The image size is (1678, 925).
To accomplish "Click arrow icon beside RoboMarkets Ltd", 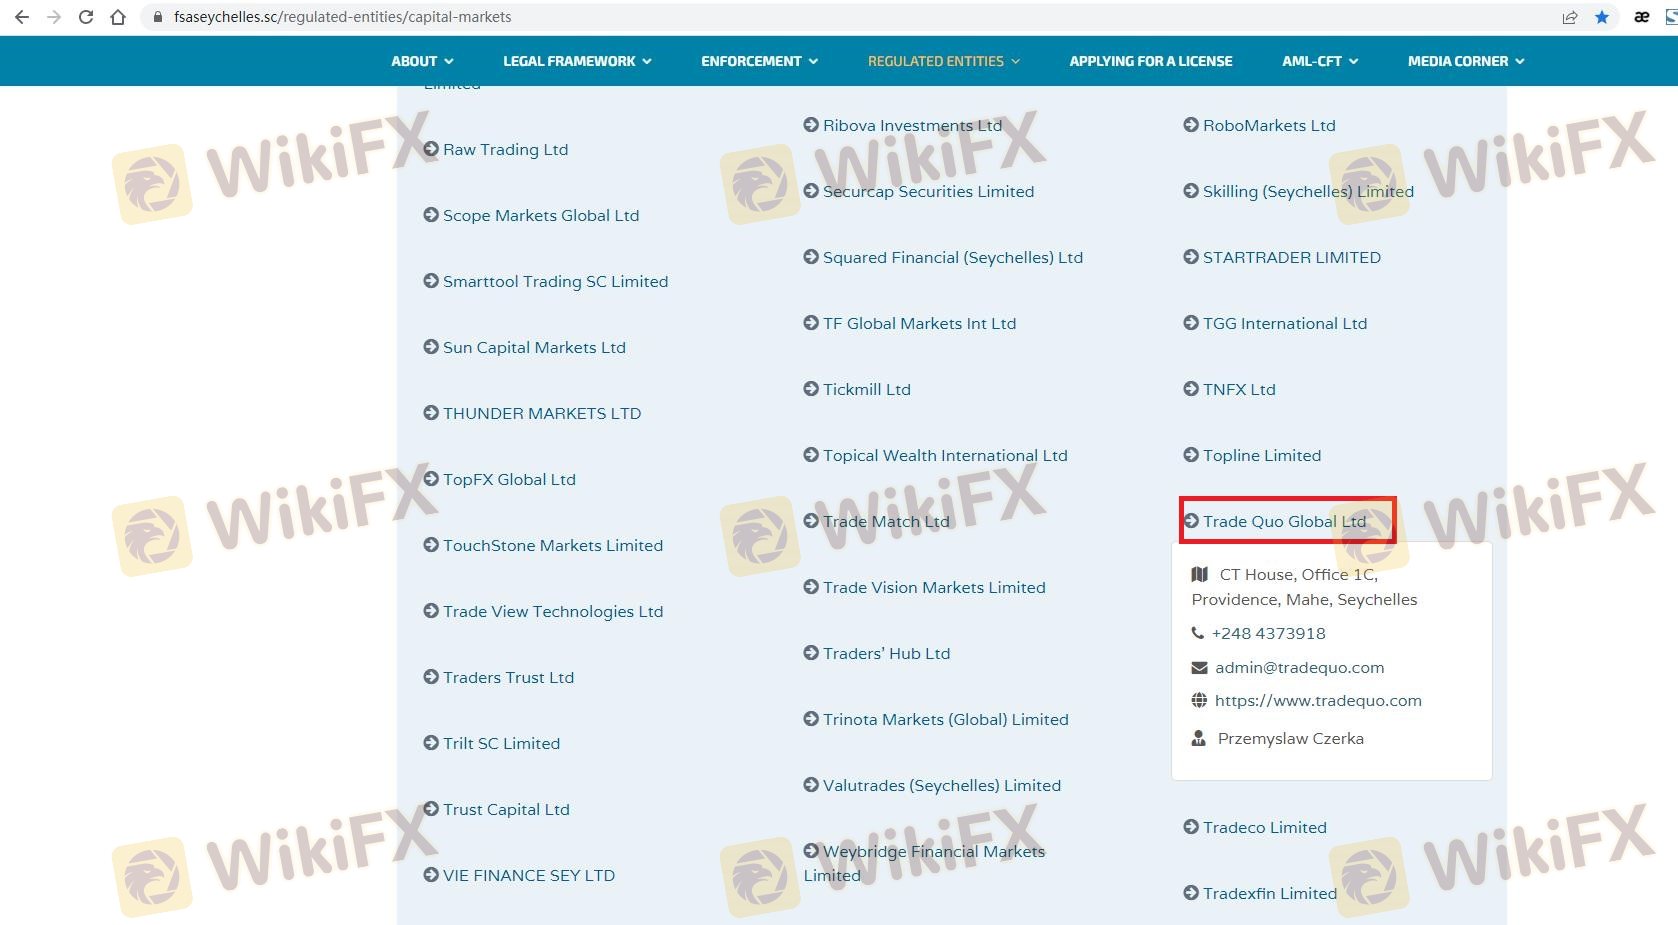I will pos(1191,125).
